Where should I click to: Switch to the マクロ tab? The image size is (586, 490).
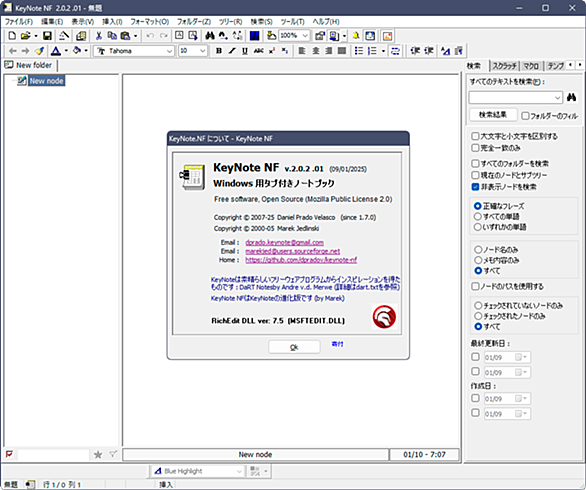[531, 66]
